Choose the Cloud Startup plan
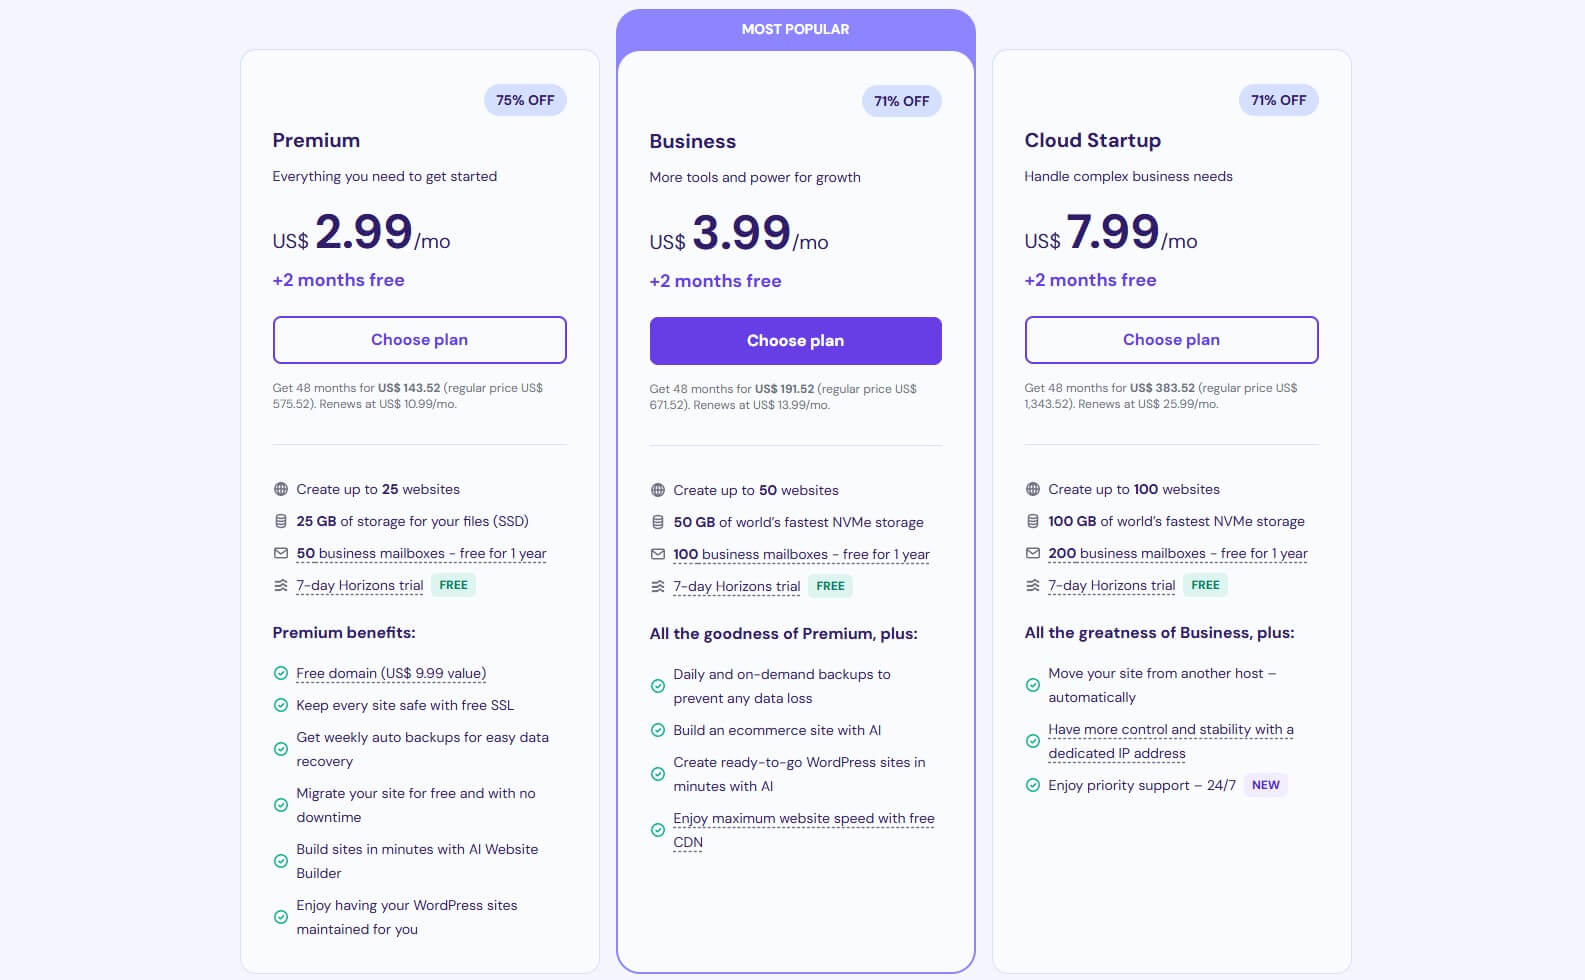This screenshot has width=1585, height=980. pos(1171,339)
